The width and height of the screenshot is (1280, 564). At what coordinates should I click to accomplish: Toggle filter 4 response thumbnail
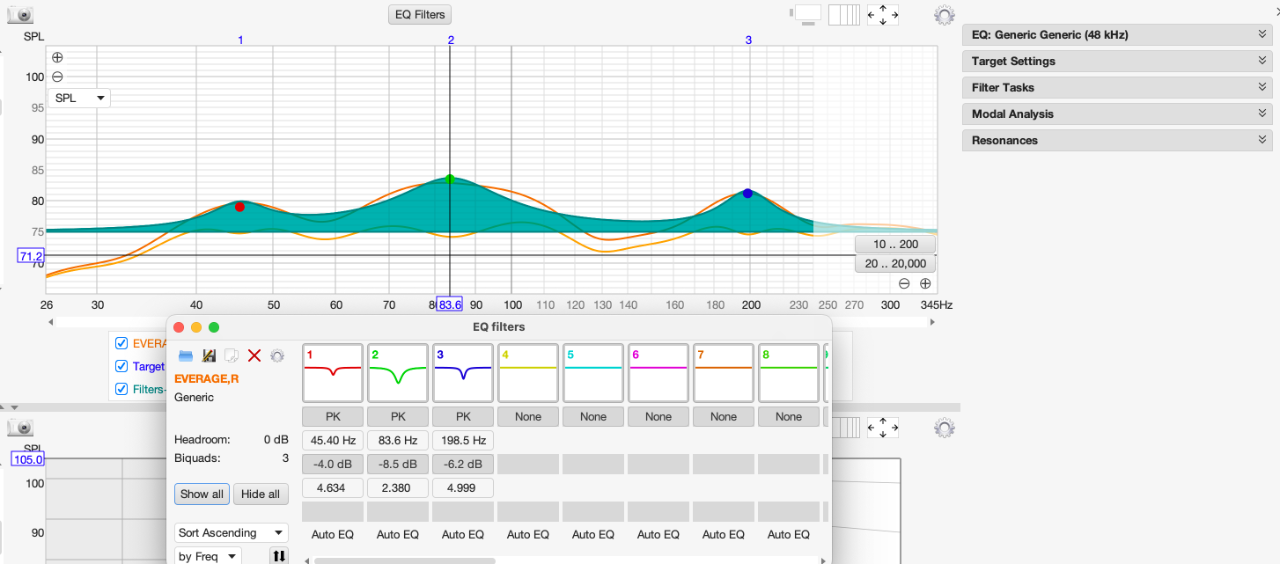[x=528, y=373]
